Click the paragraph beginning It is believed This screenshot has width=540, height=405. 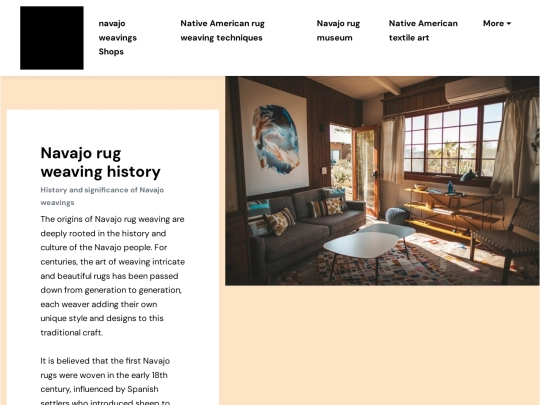tap(105, 382)
